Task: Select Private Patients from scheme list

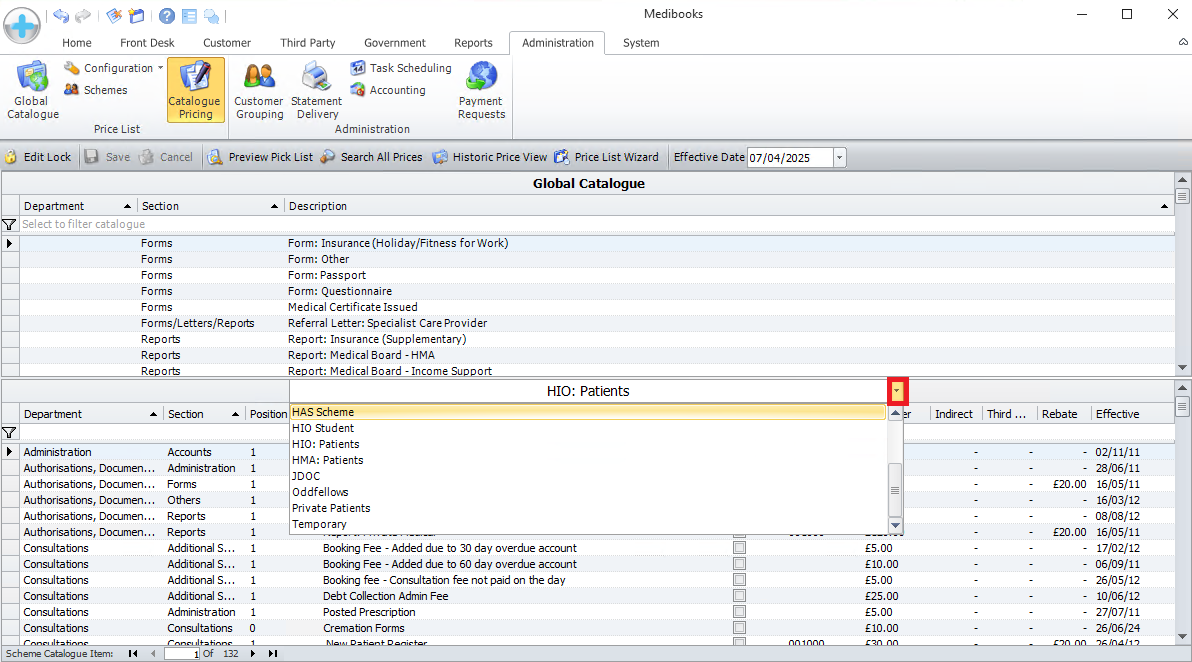Action: click(x=331, y=508)
